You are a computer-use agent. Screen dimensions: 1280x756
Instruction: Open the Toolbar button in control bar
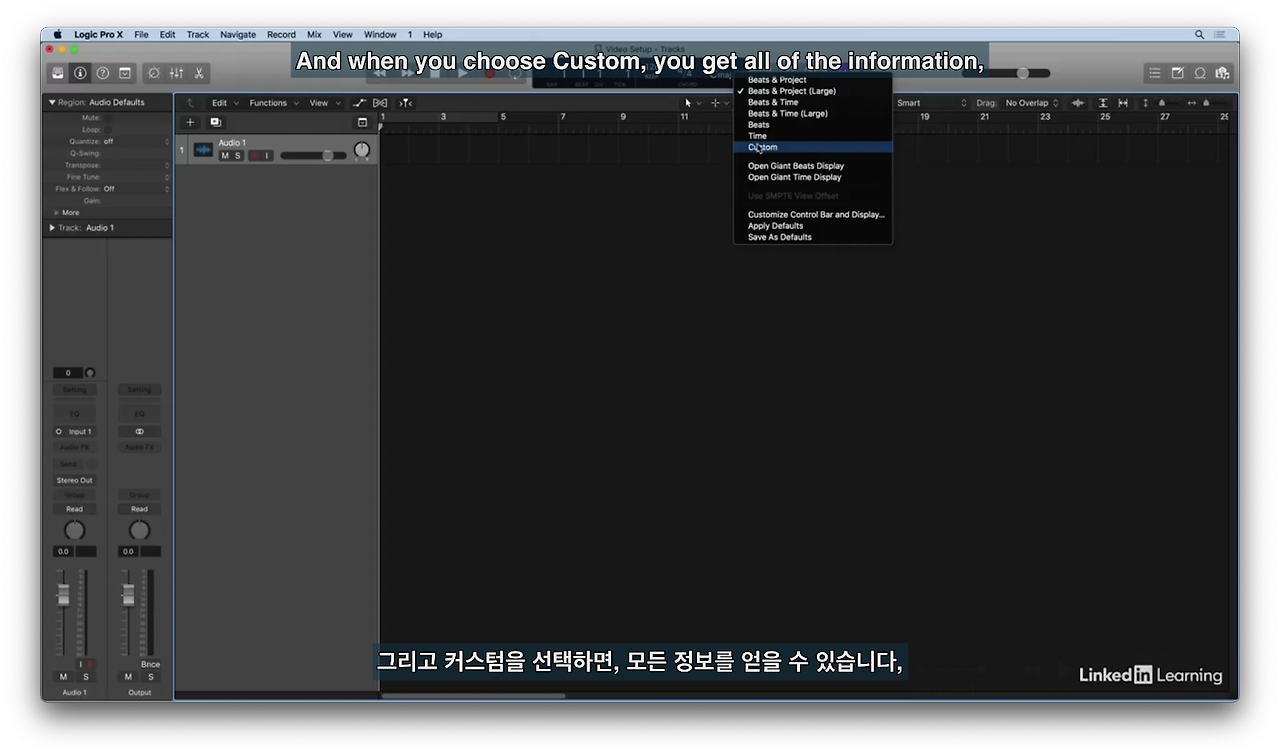coord(125,73)
